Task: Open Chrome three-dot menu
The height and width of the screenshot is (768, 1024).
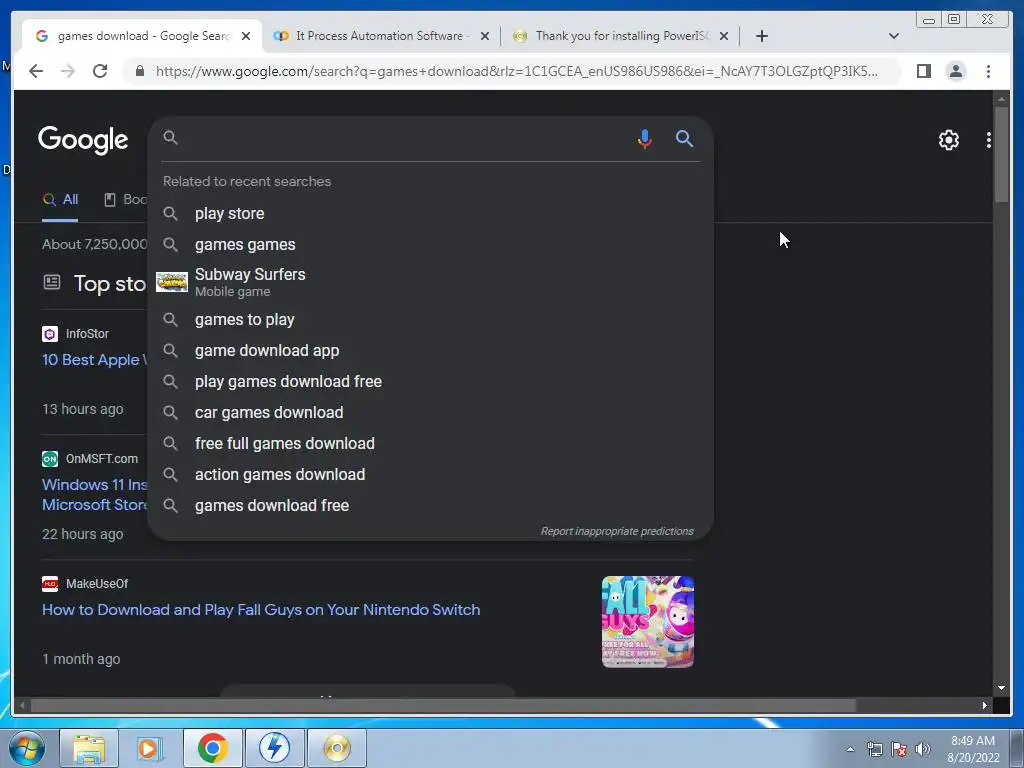Action: pyautogui.click(x=988, y=71)
